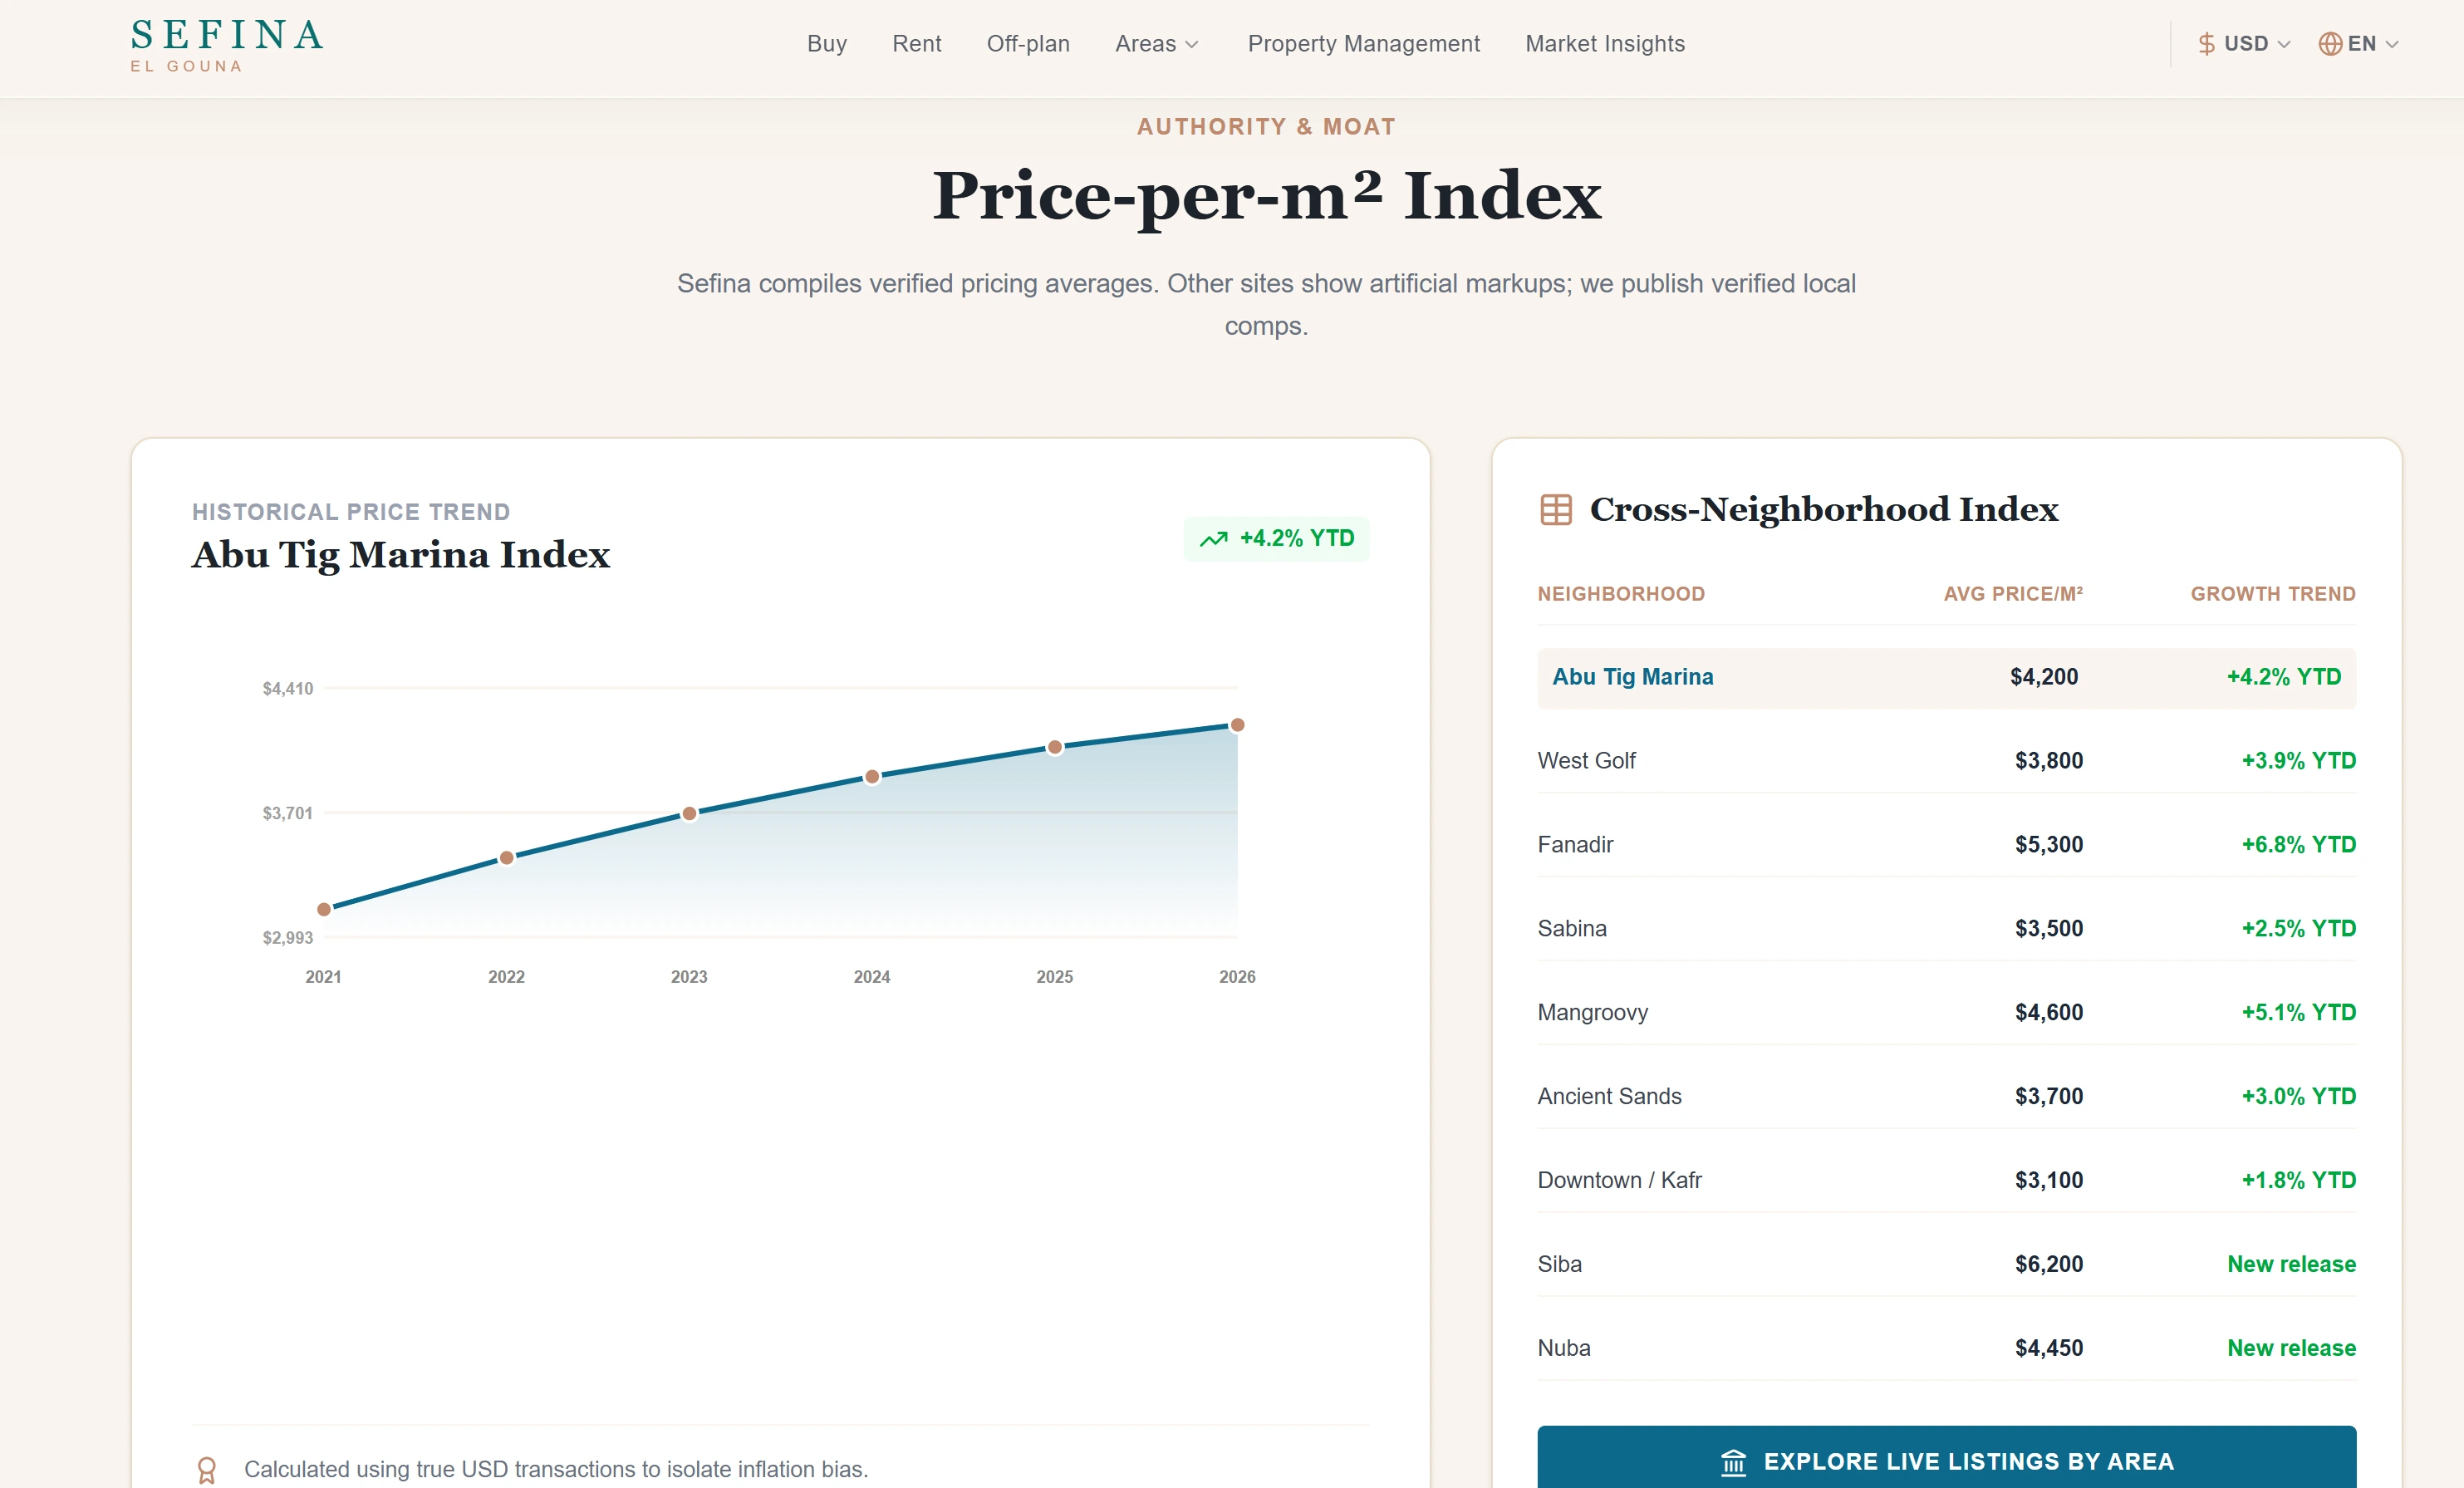Open the USD currency selector
Screen dimensions: 2464x1488
coord(2243,44)
